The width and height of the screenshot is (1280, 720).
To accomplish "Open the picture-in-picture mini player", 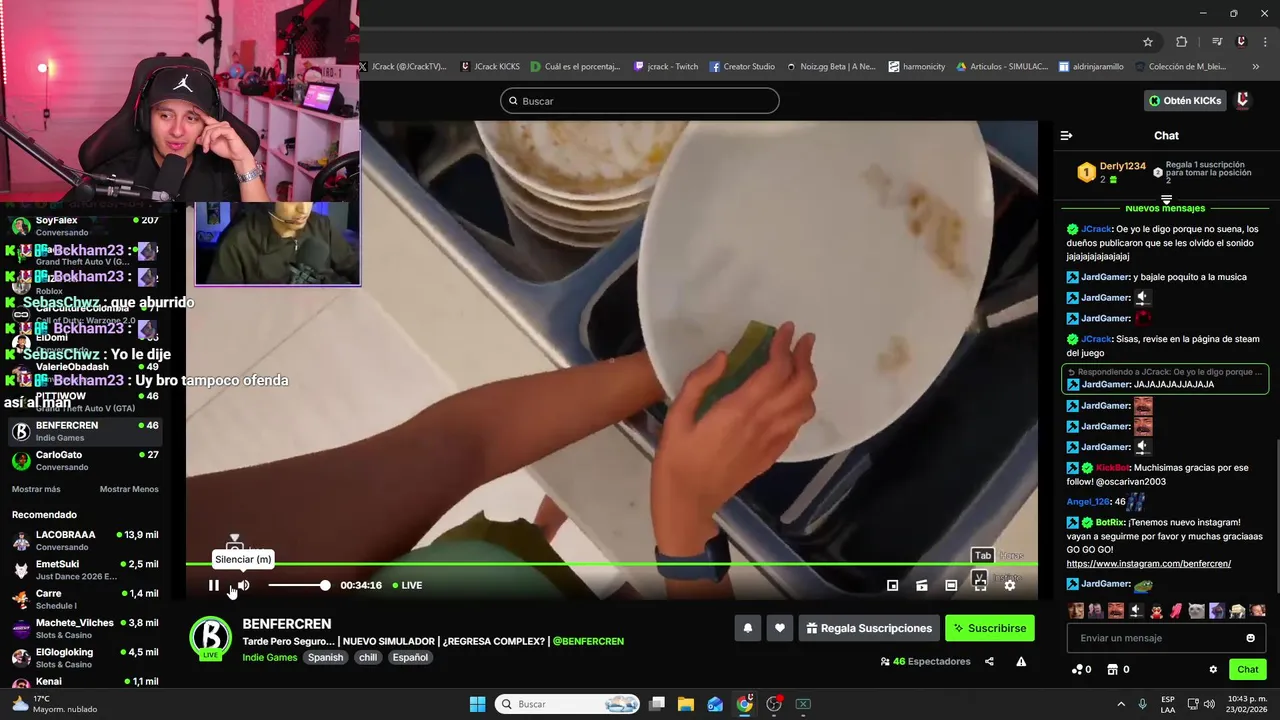I will coord(893,585).
